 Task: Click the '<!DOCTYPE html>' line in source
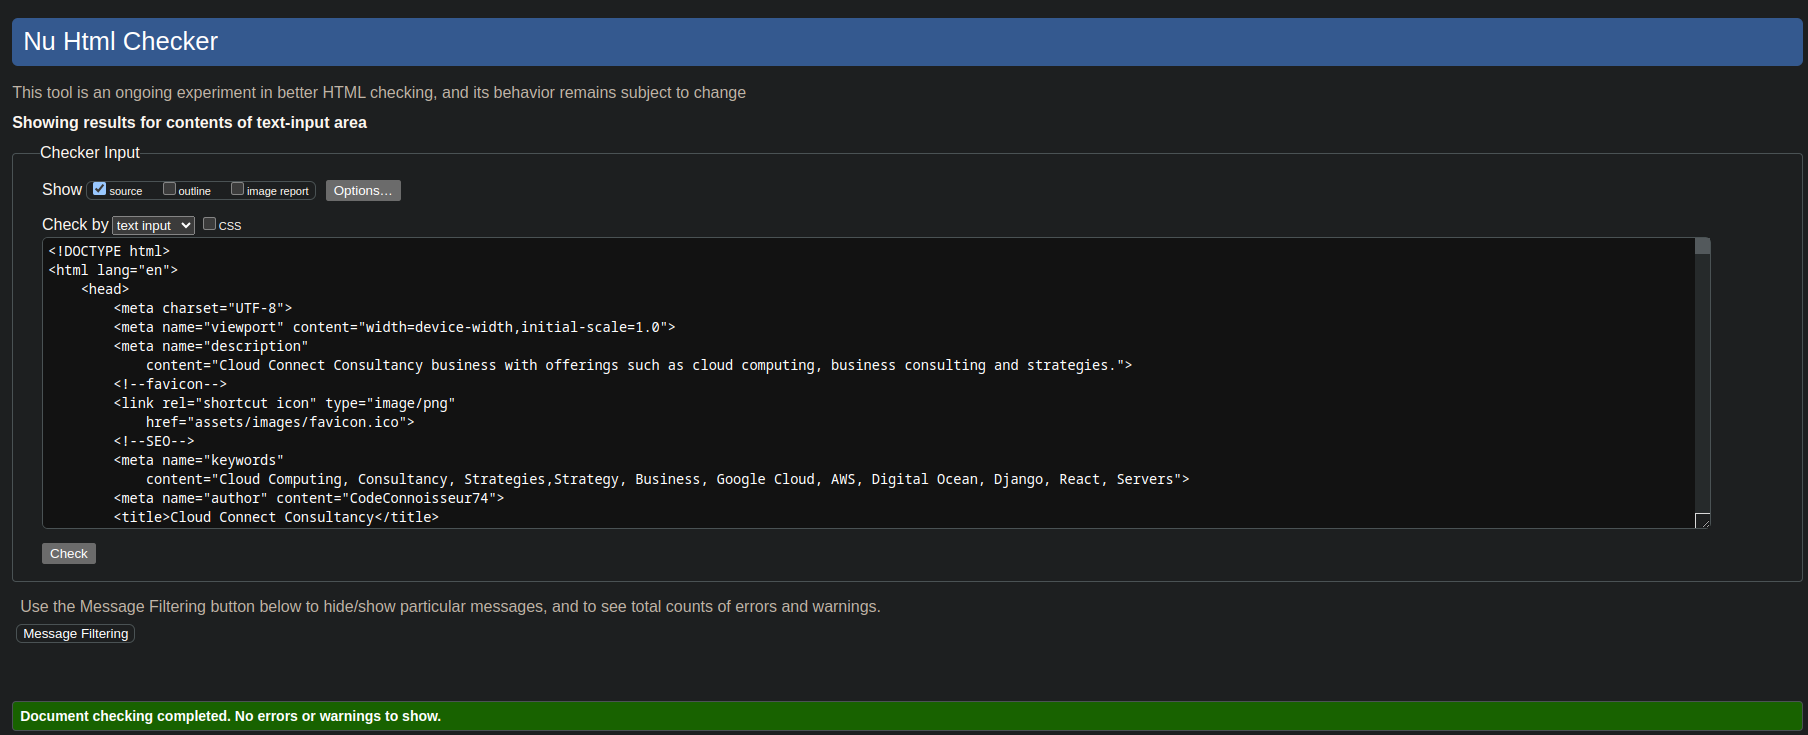(109, 251)
